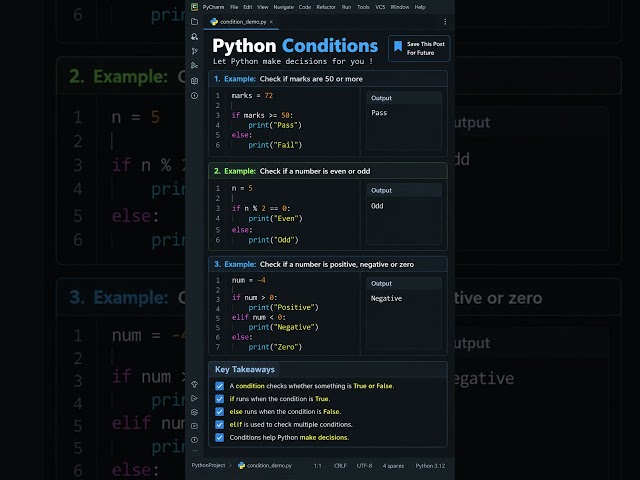Open the UTF-8 encoding selector
The height and width of the screenshot is (480, 640).
coord(364,466)
